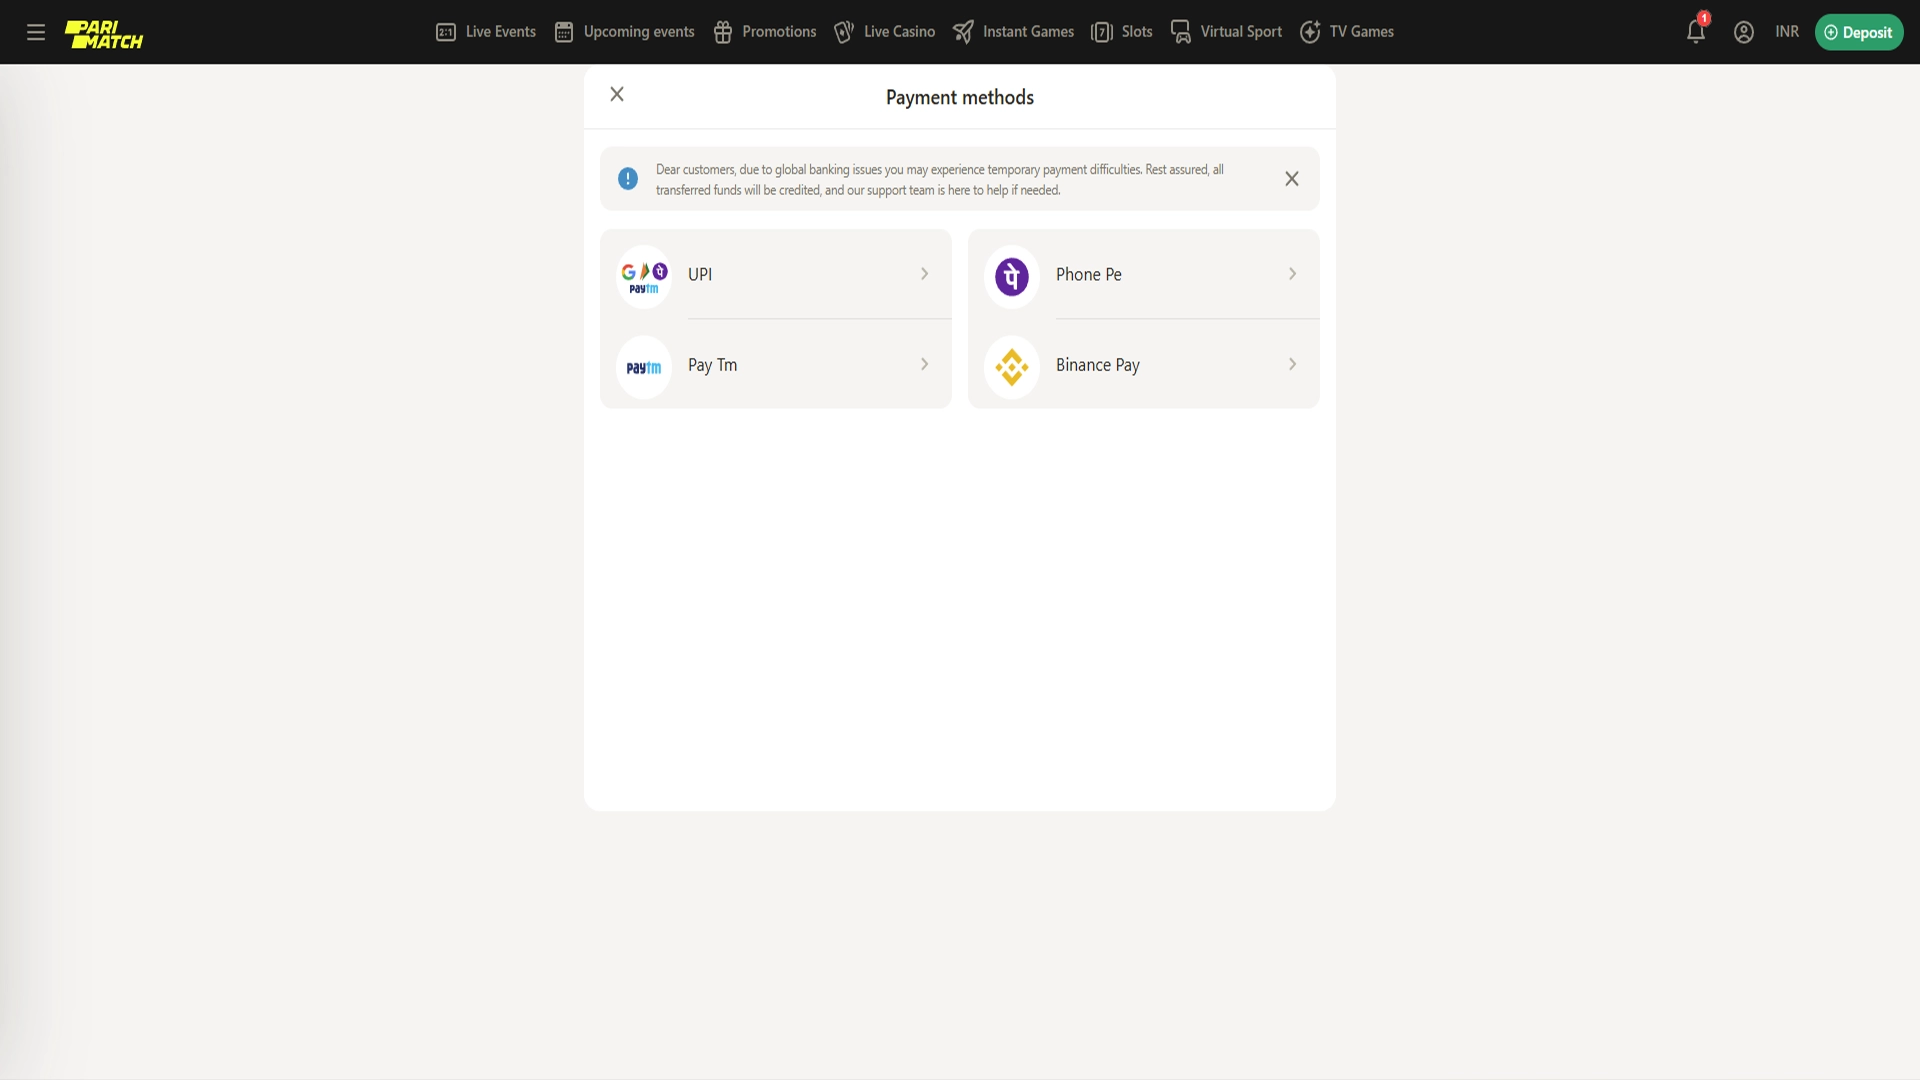The image size is (1920, 1080).
Task: Expand Phone Pe chevron arrow
Action: (x=1292, y=274)
